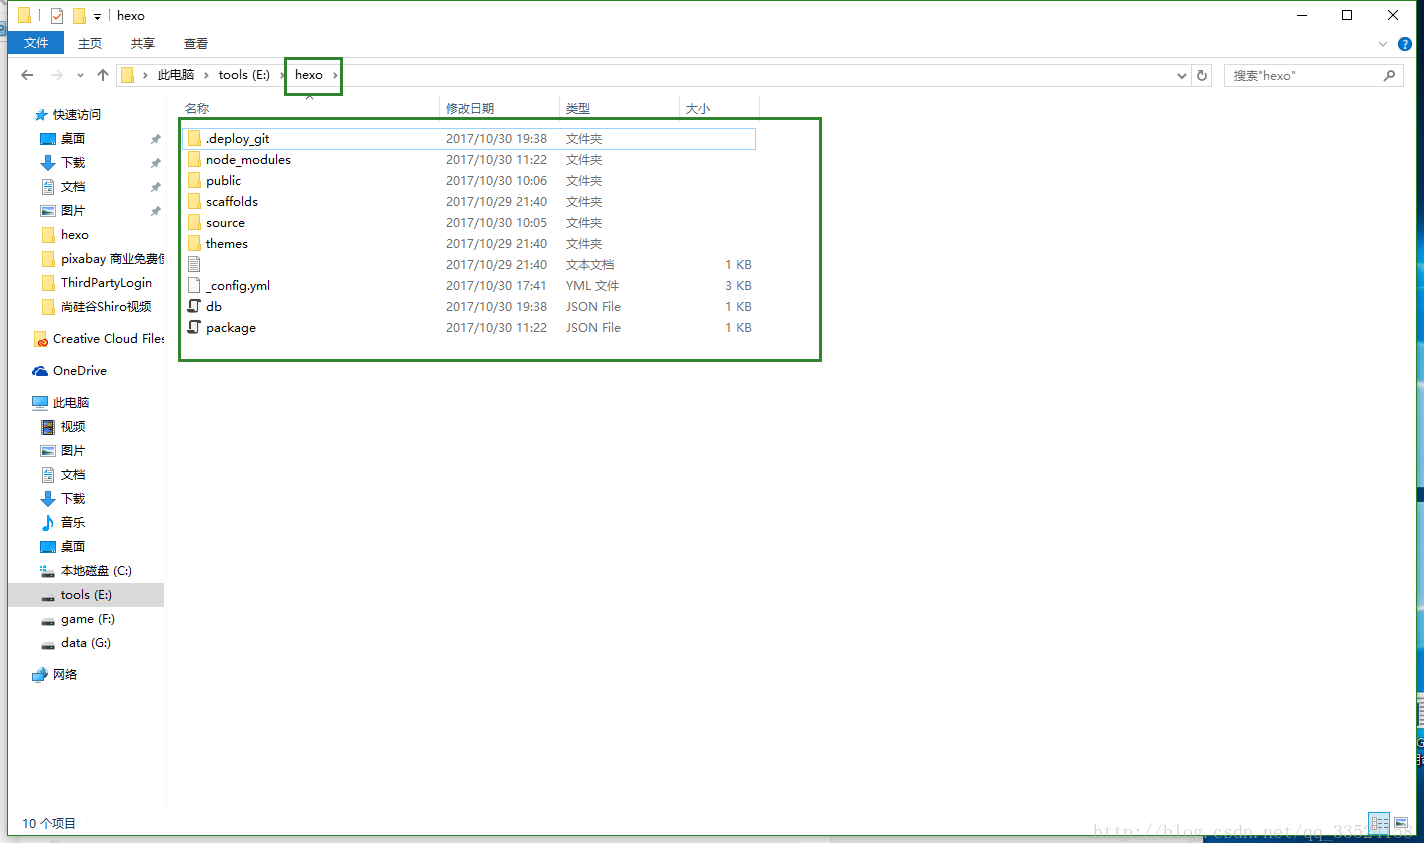The width and height of the screenshot is (1424, 852).
Task: Expand the chevron after 此电脑 breadcrumb
Action: (206, 75)
